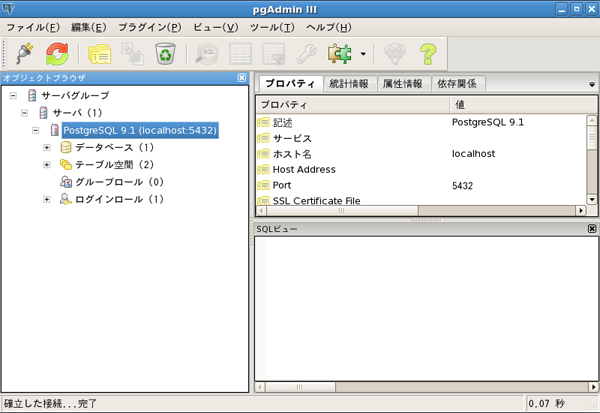Click the SQL view horizontal scrollbar thumb
Image resolution: width=600 pixels, height=413 pixels.
300,387
